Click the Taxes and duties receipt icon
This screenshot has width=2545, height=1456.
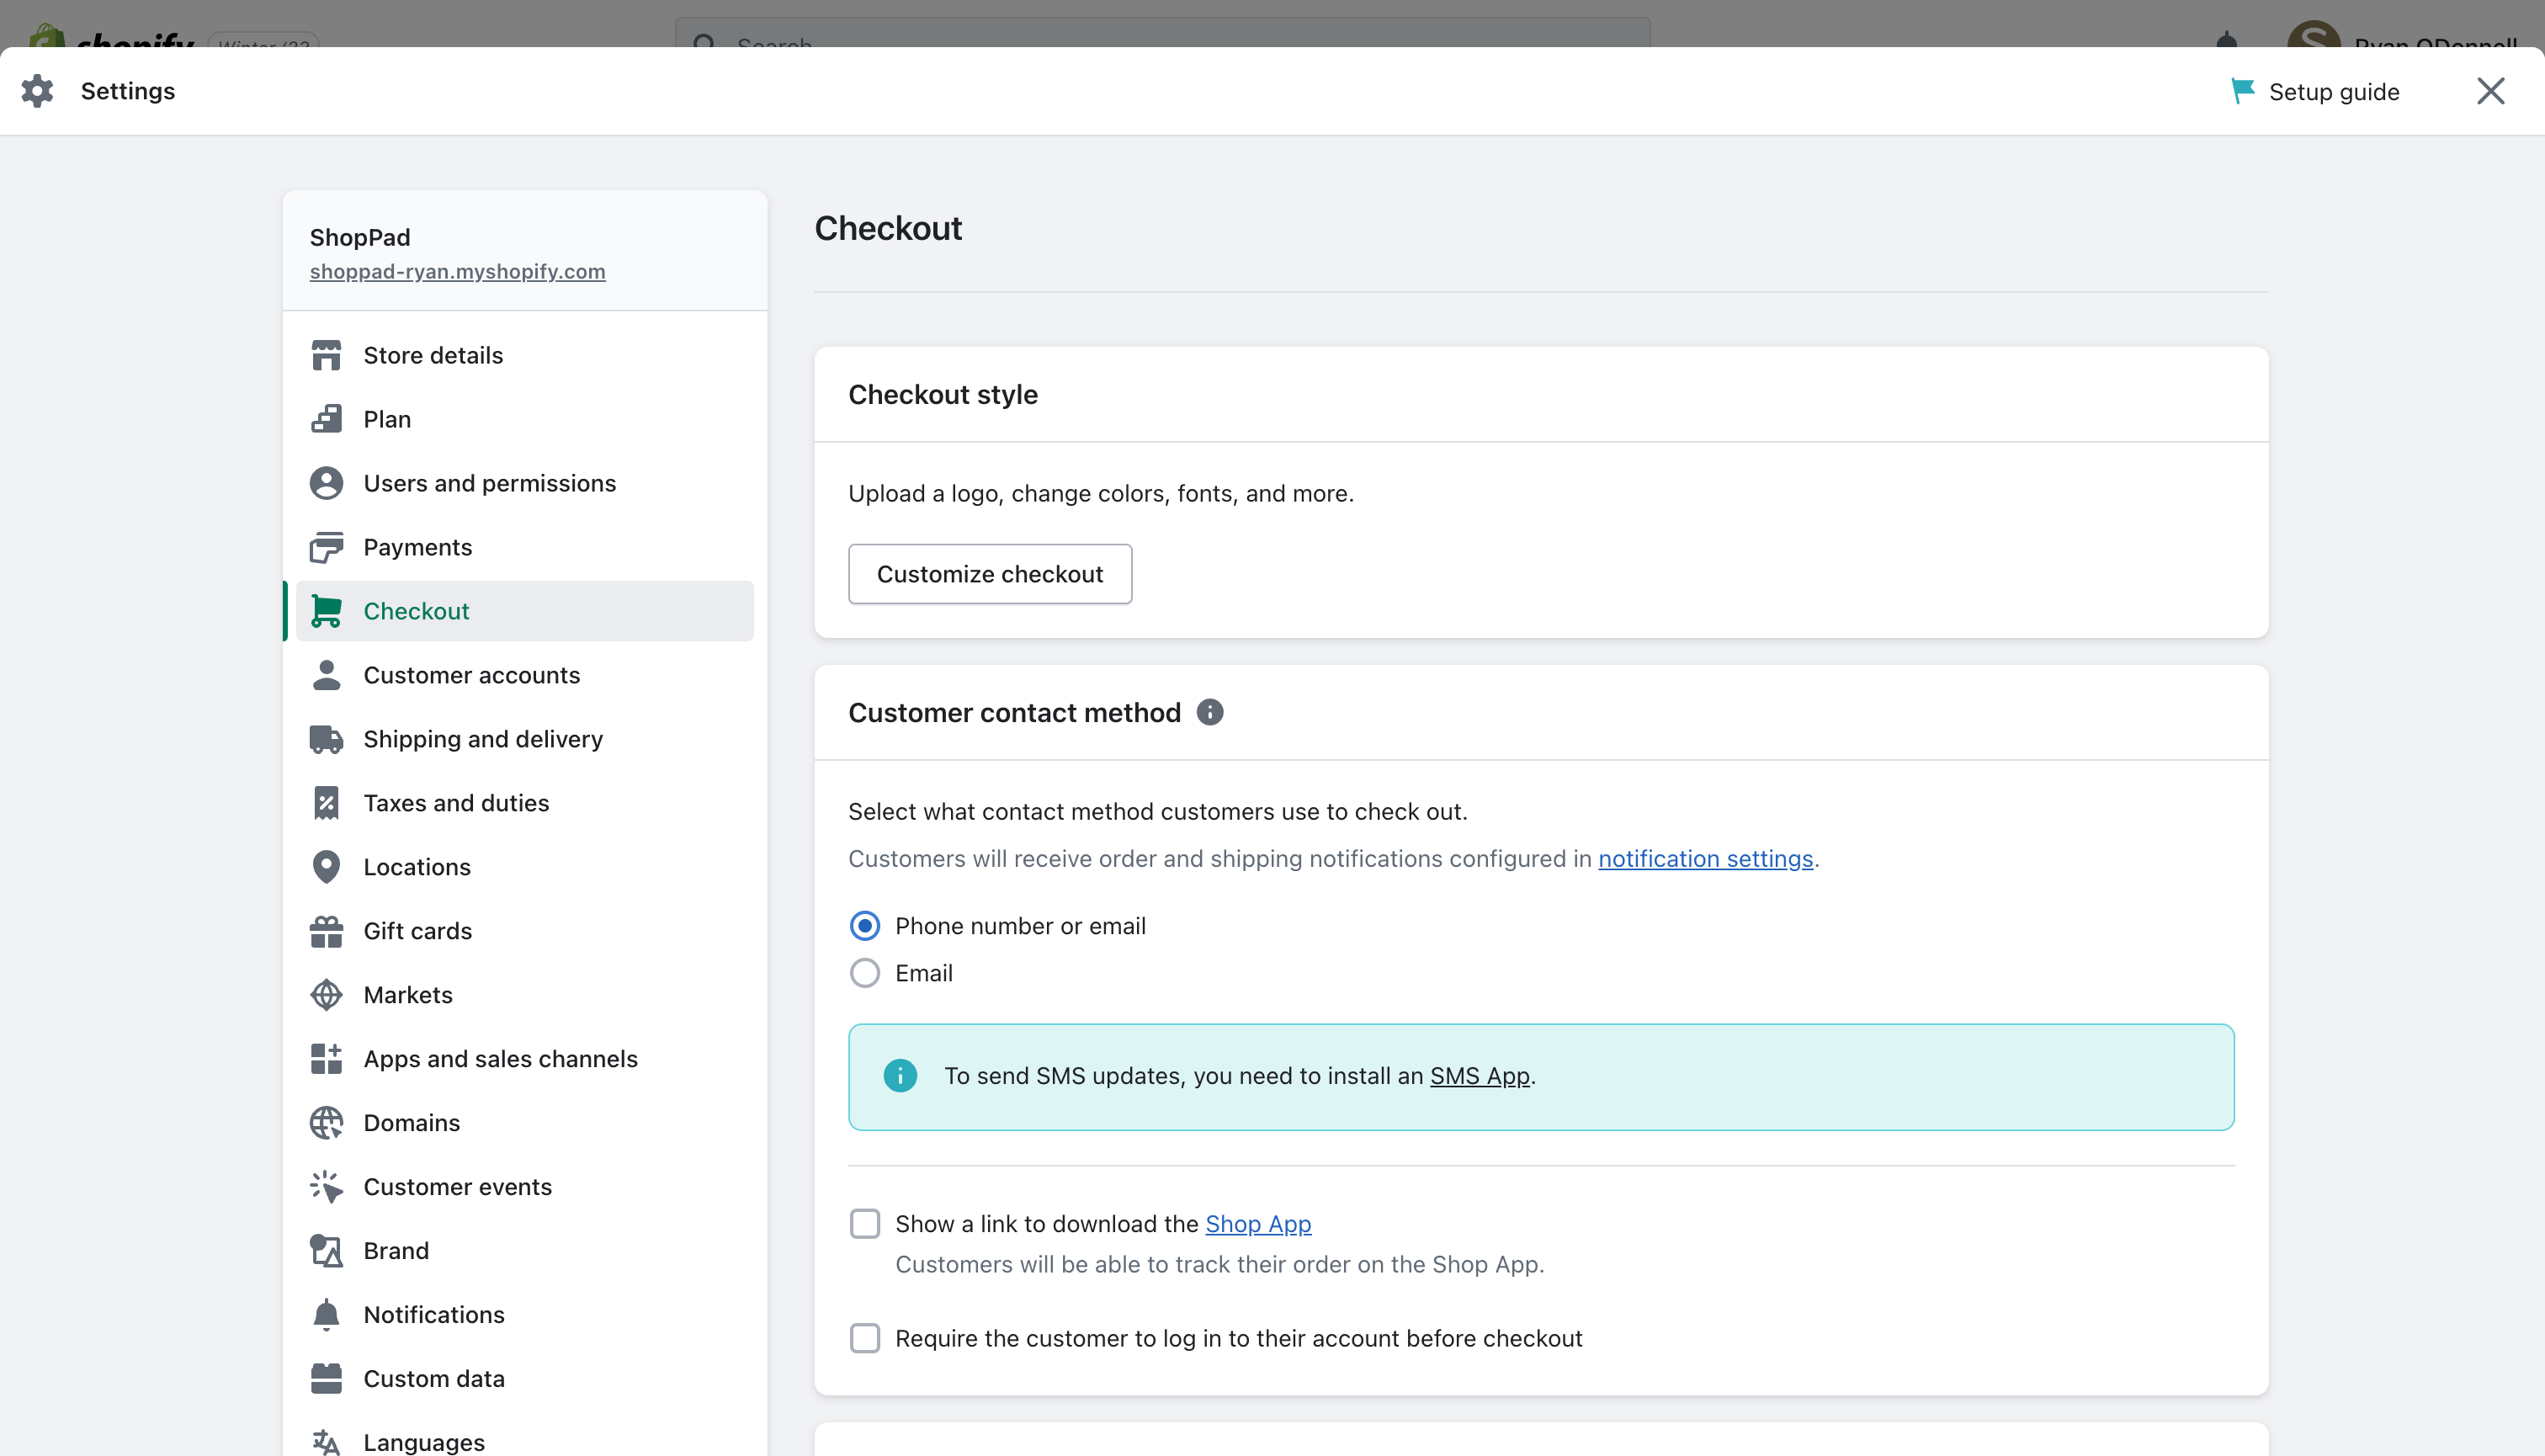326,804
